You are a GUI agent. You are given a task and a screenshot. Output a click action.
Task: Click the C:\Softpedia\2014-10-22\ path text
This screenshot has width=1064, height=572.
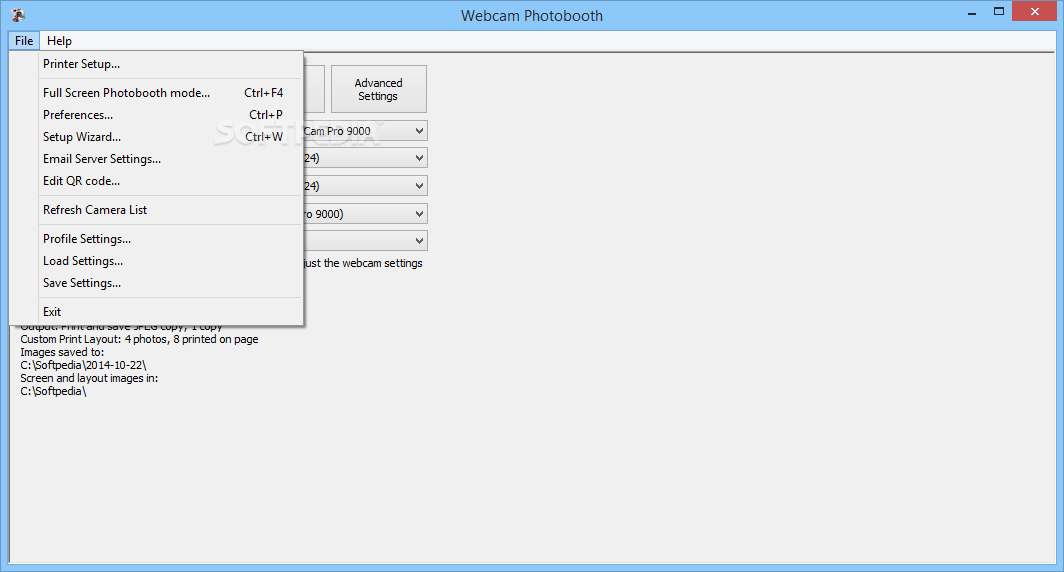pos(83,365)
